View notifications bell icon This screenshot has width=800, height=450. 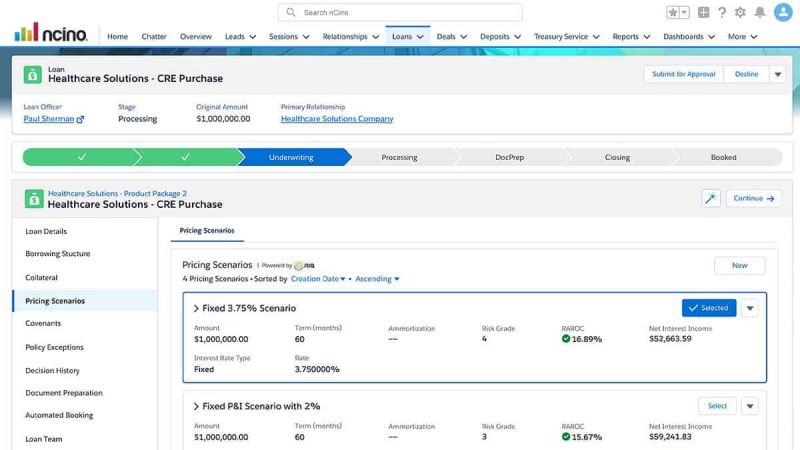[760, 13]
